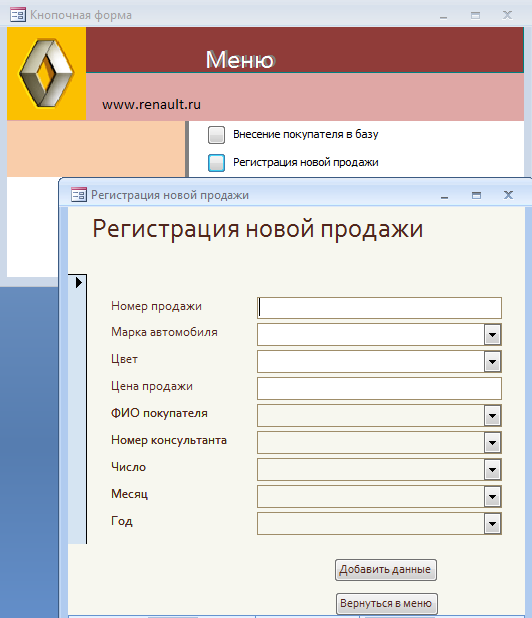
Task: Open the Цвет dropdown arrow
Action: 492,362
